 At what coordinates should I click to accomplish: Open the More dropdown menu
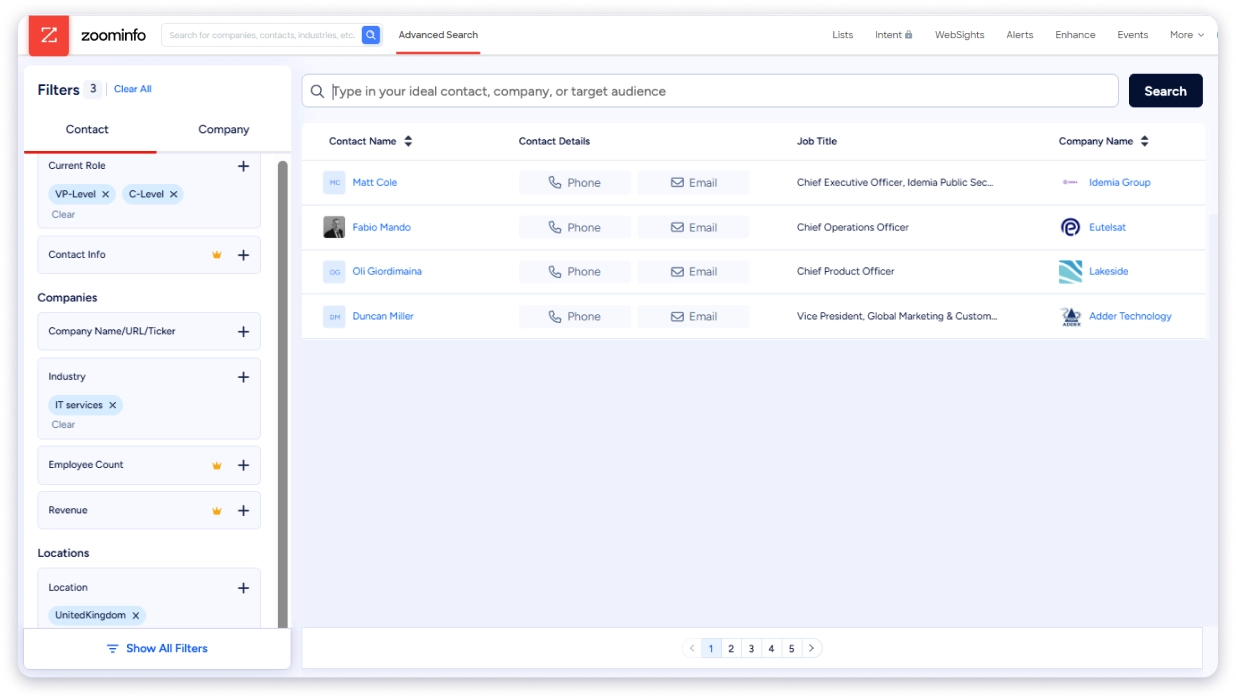click(x=1187, y=35)
